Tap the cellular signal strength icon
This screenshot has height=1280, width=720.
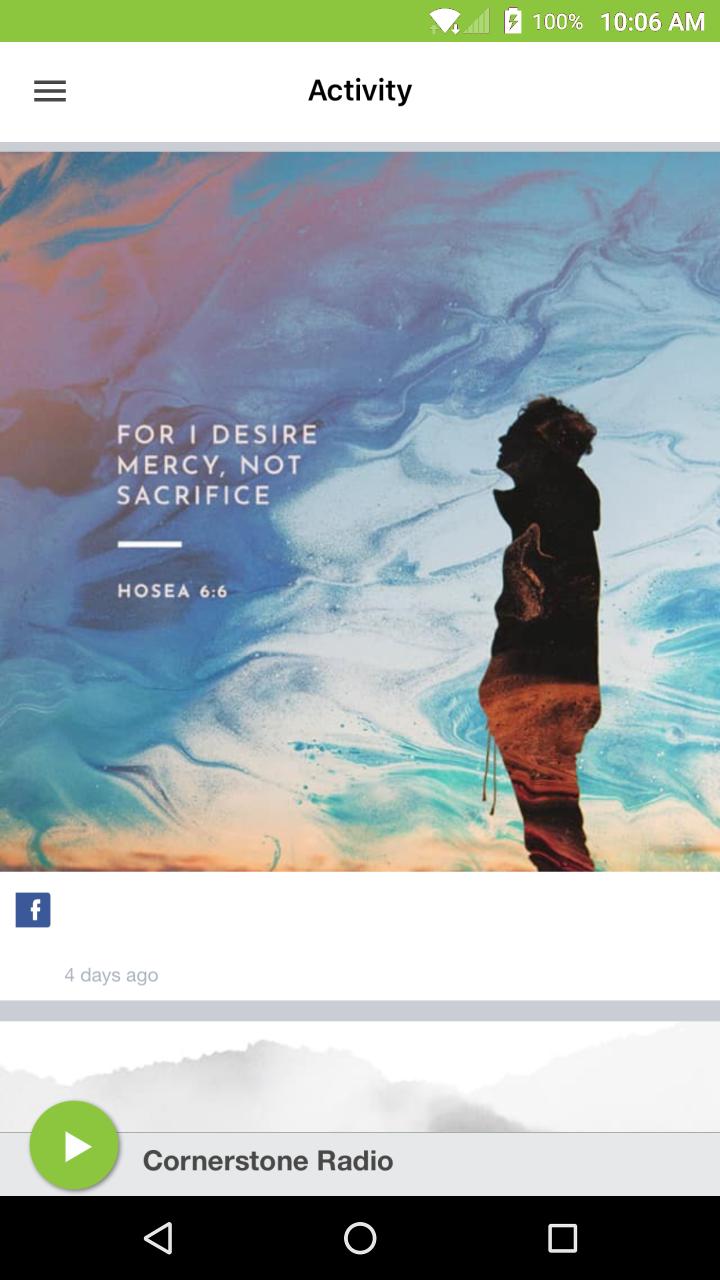click(x=476, y=21)
